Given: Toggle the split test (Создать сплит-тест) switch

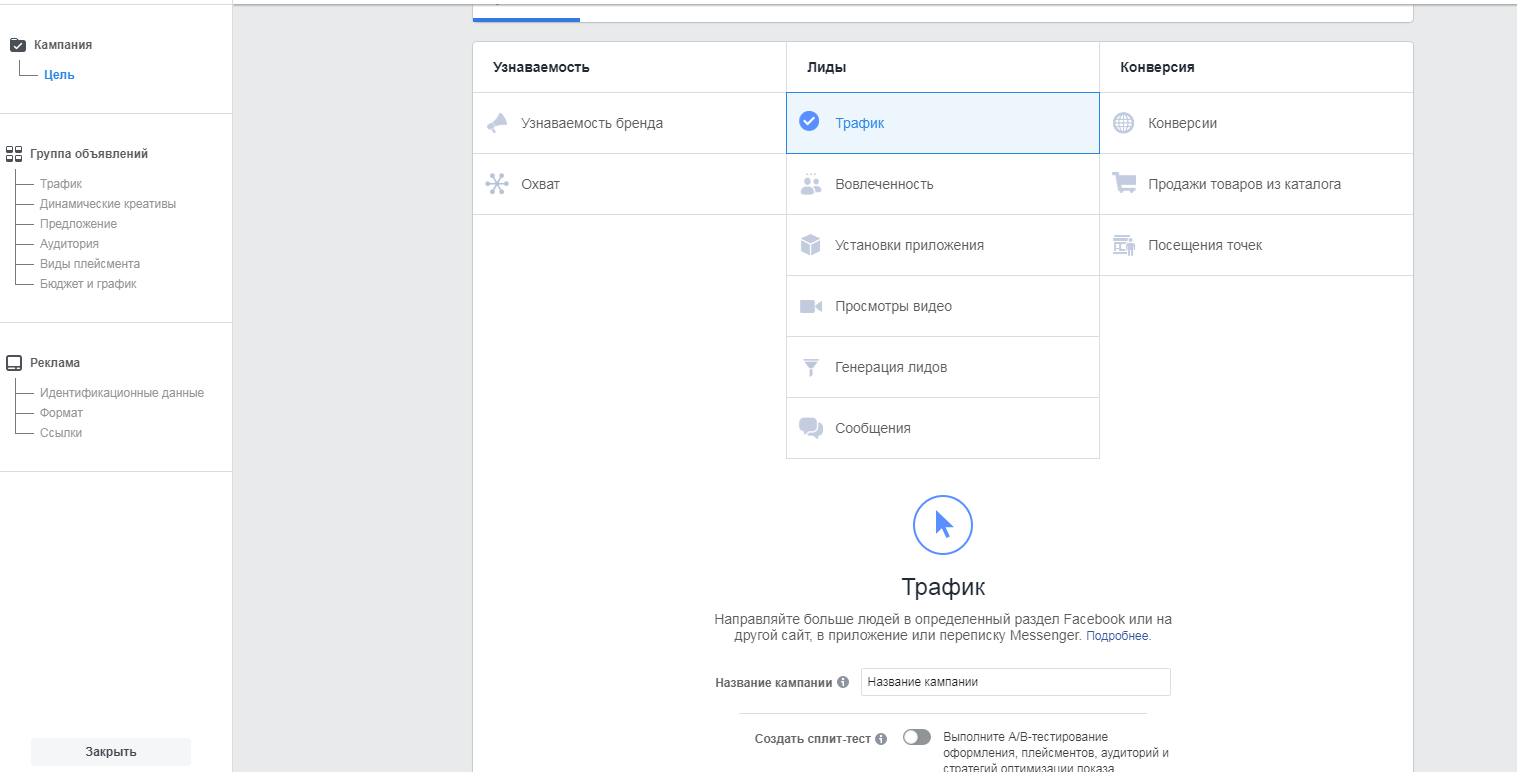Looking at the screenshot, I should (x=916, y=737).
